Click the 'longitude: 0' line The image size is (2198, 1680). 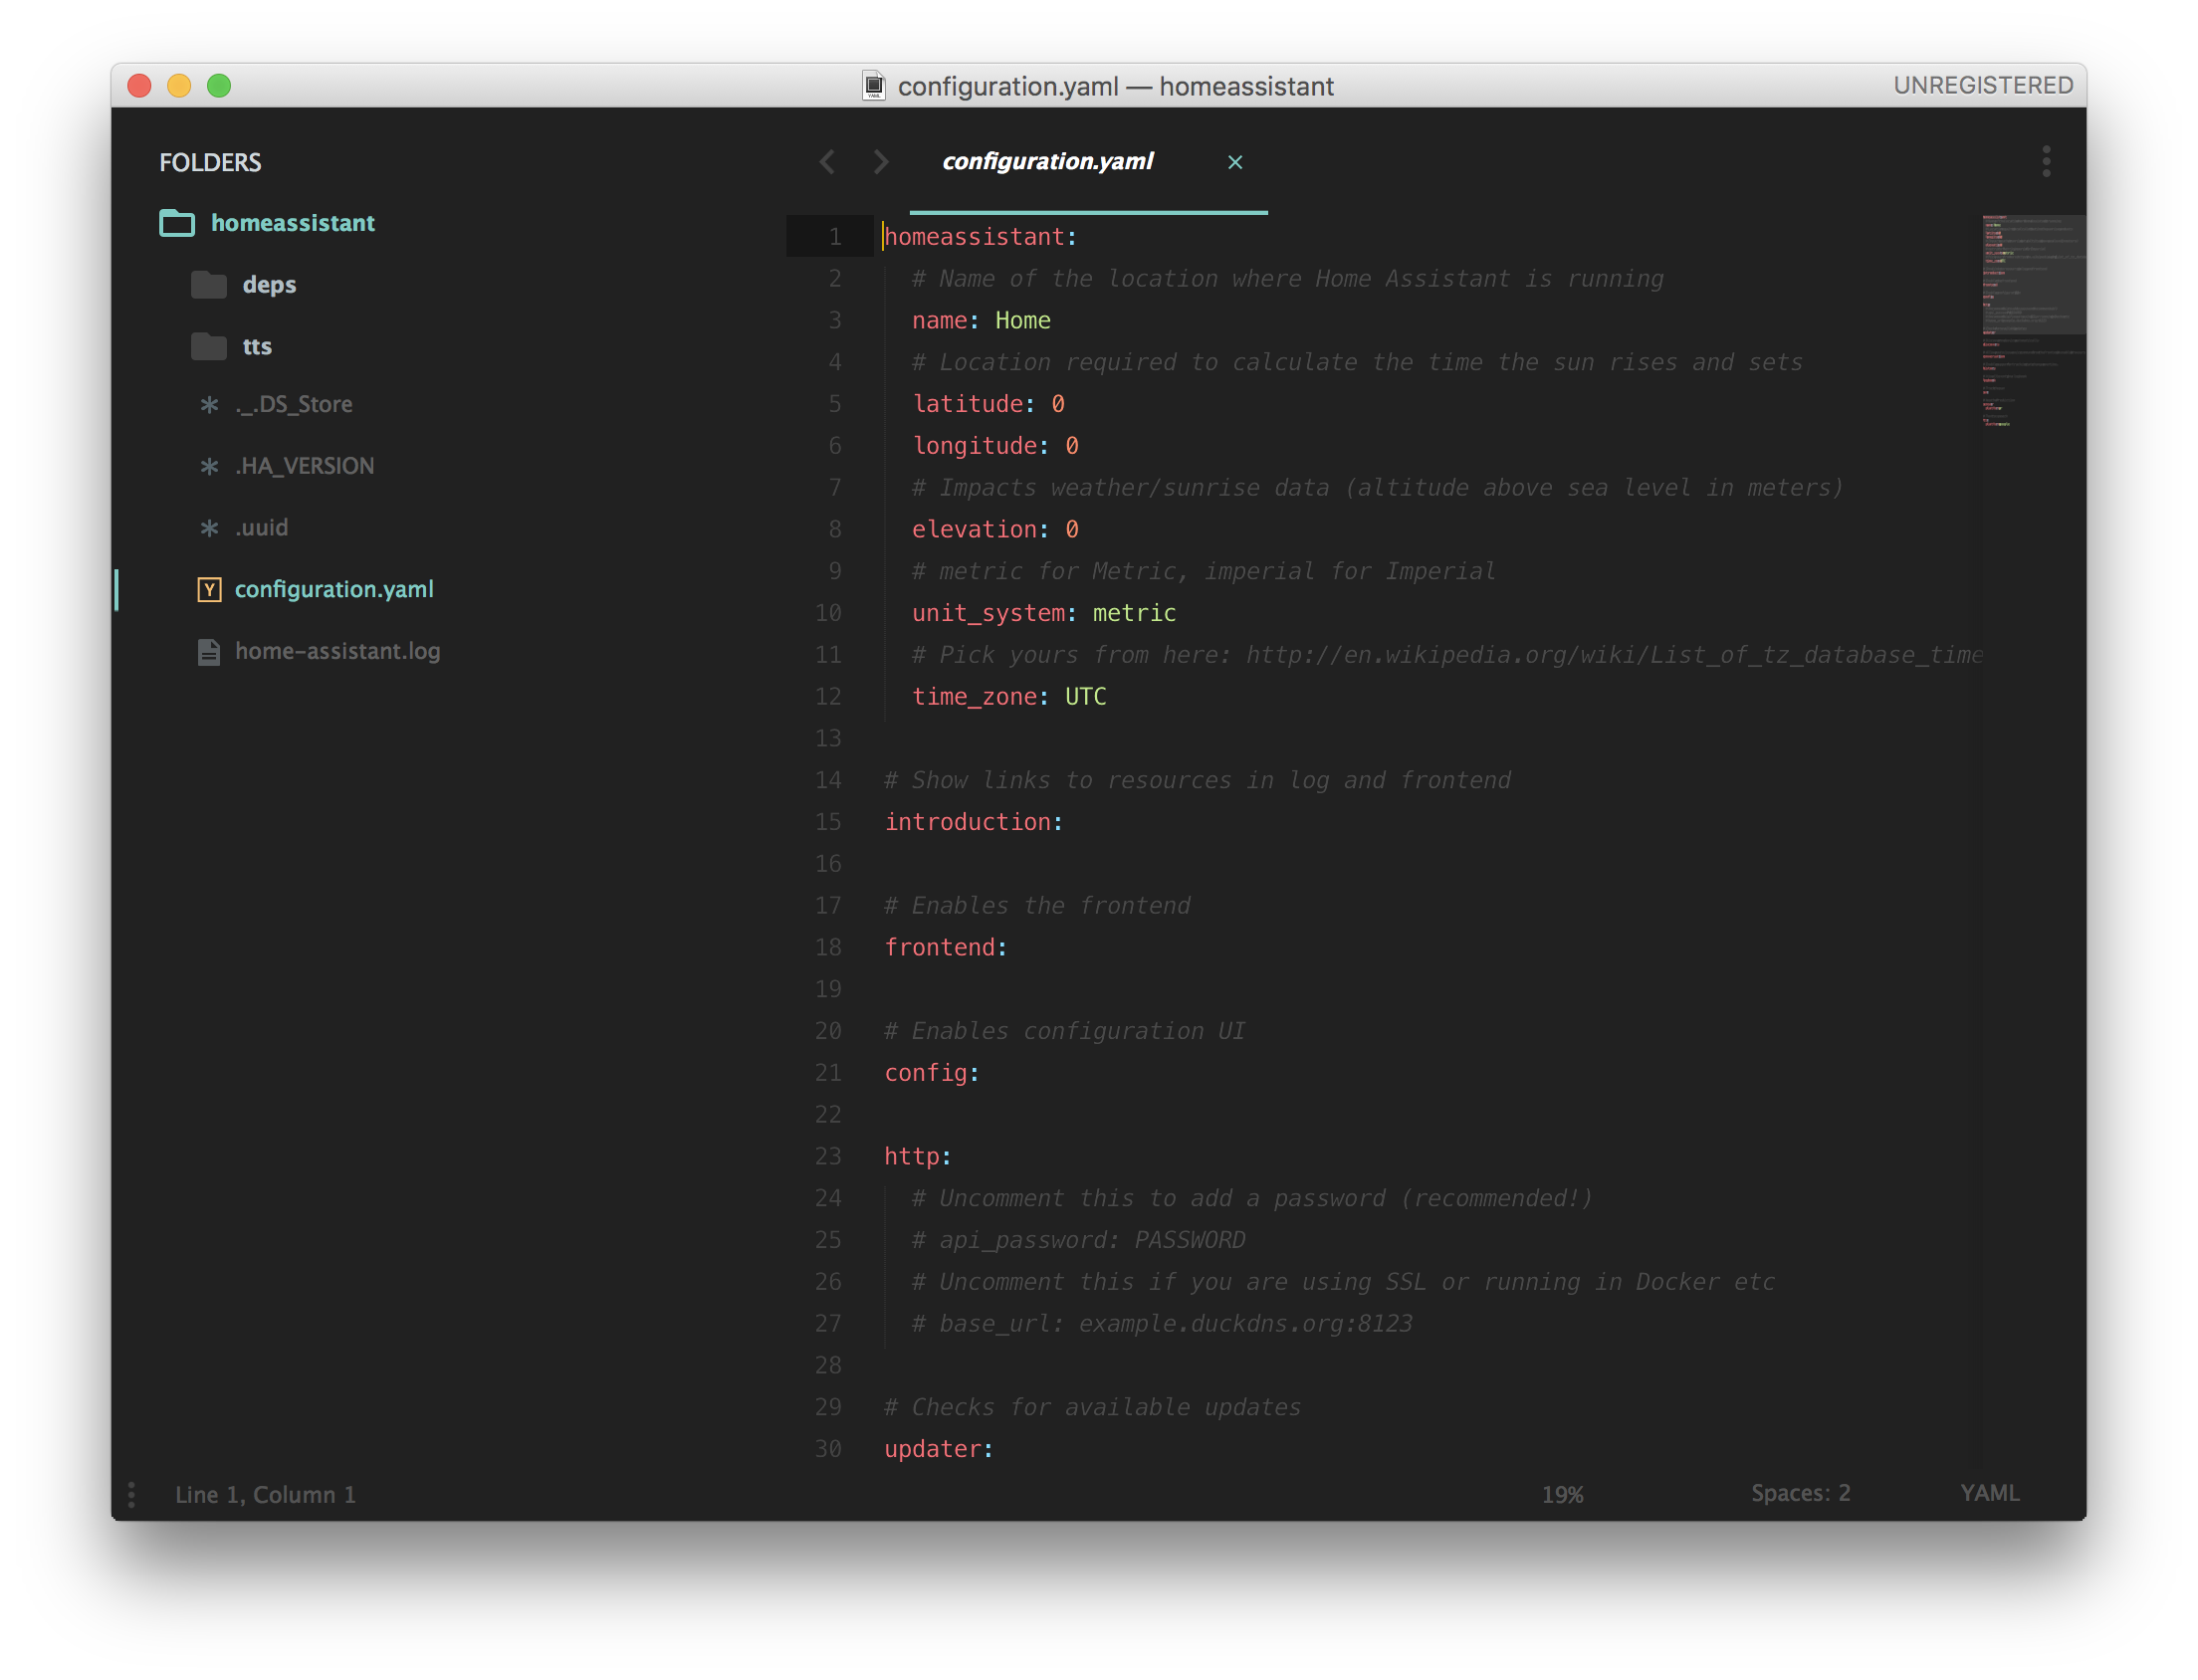pyautogui.click(x=995, y=446)
